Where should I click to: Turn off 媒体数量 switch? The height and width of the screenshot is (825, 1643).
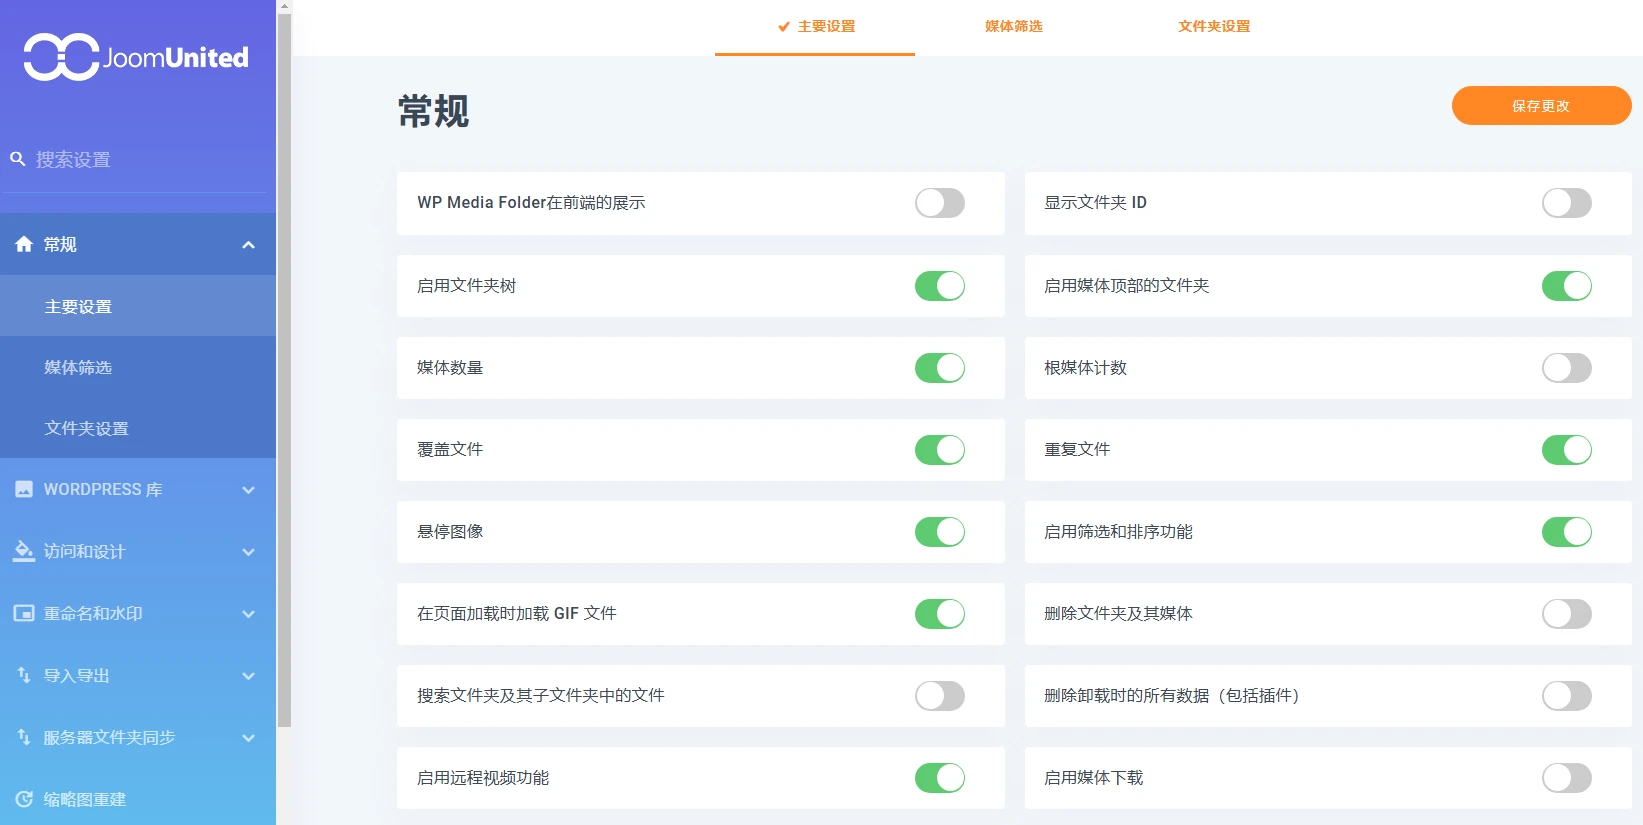coord(940,368)
